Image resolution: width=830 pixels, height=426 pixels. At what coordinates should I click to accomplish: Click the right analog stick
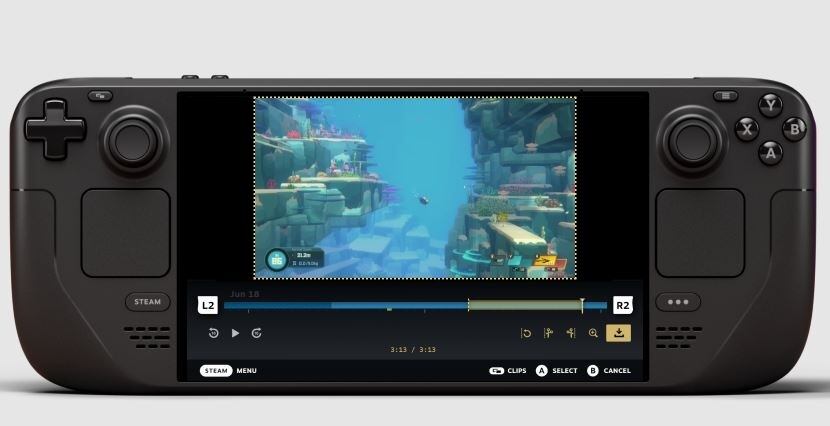[692, 141]
